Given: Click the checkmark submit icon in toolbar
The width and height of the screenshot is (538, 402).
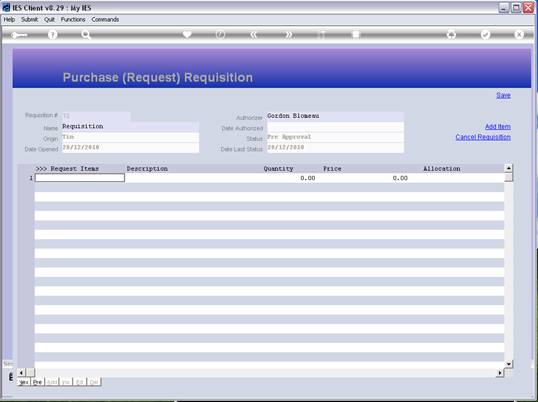Looking at the screenshot, I should 485,35.
